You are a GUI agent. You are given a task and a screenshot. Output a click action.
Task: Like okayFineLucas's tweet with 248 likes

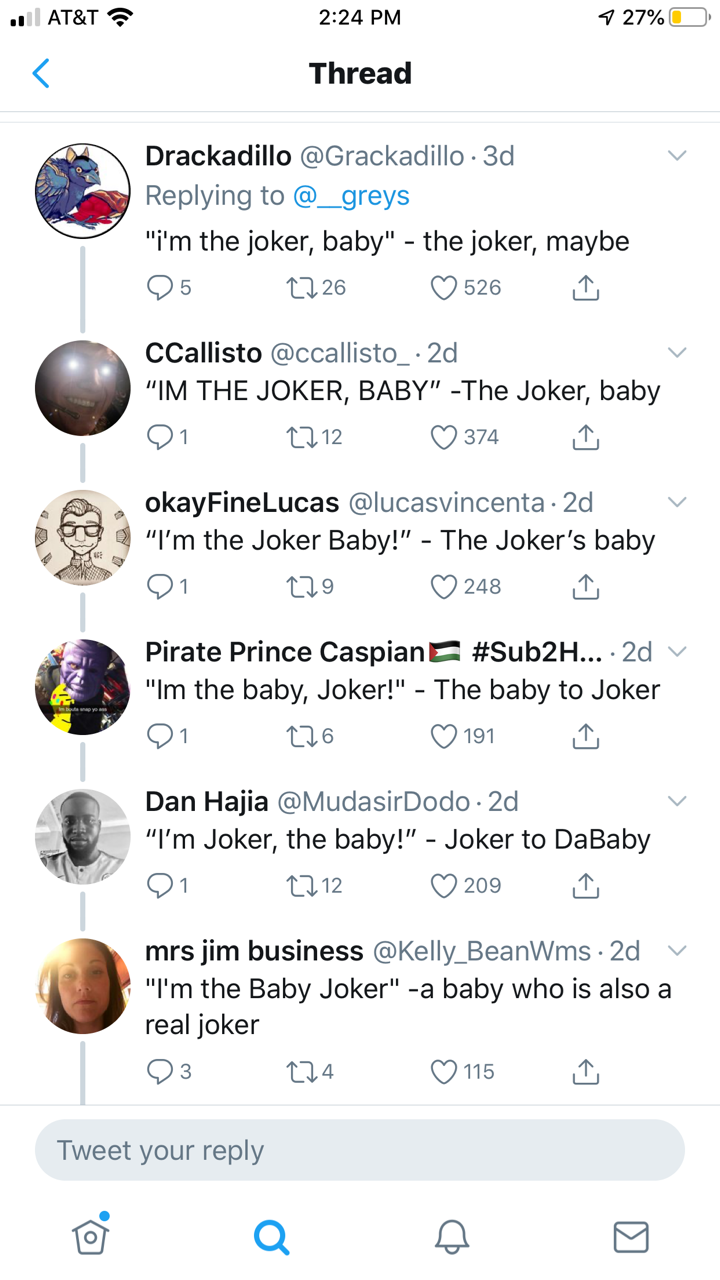(x=444, y=587)
